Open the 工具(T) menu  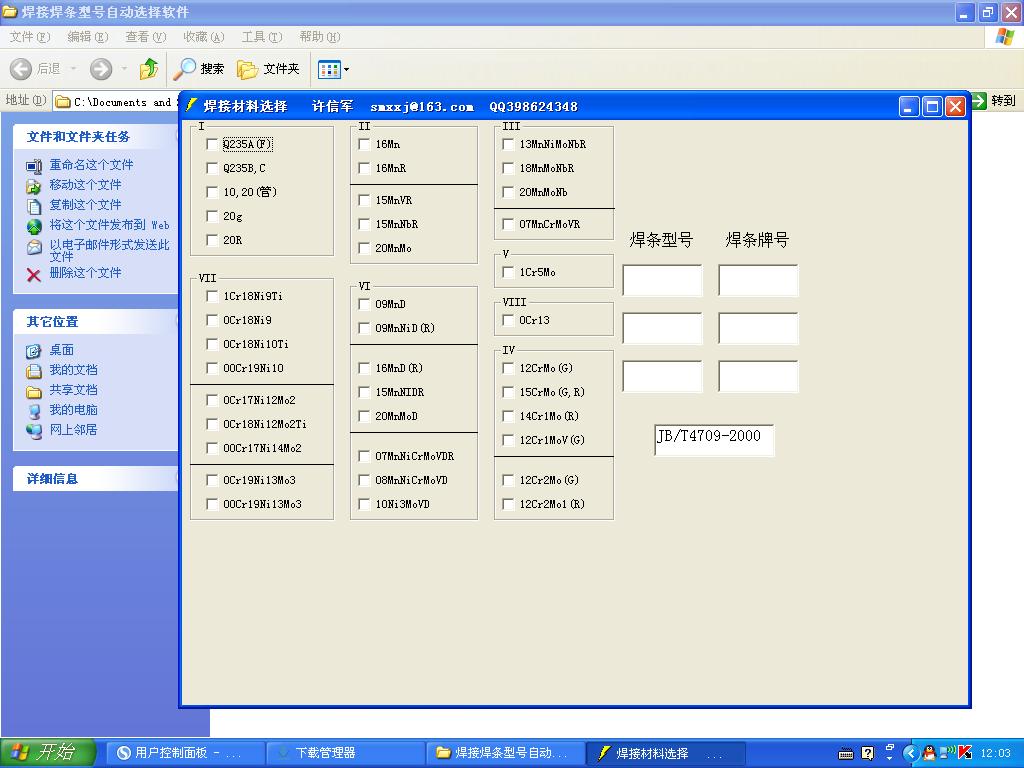(262, 37)
